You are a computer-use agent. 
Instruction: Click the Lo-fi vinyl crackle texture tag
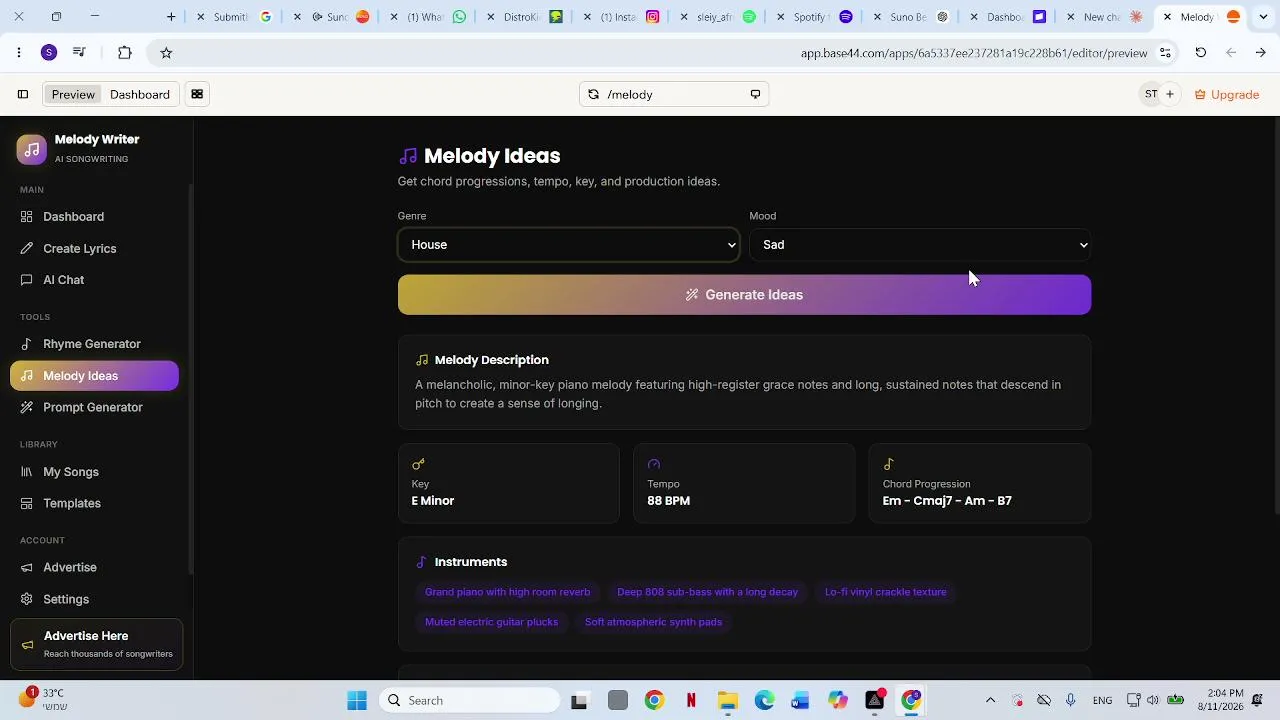tap(885, 592)
